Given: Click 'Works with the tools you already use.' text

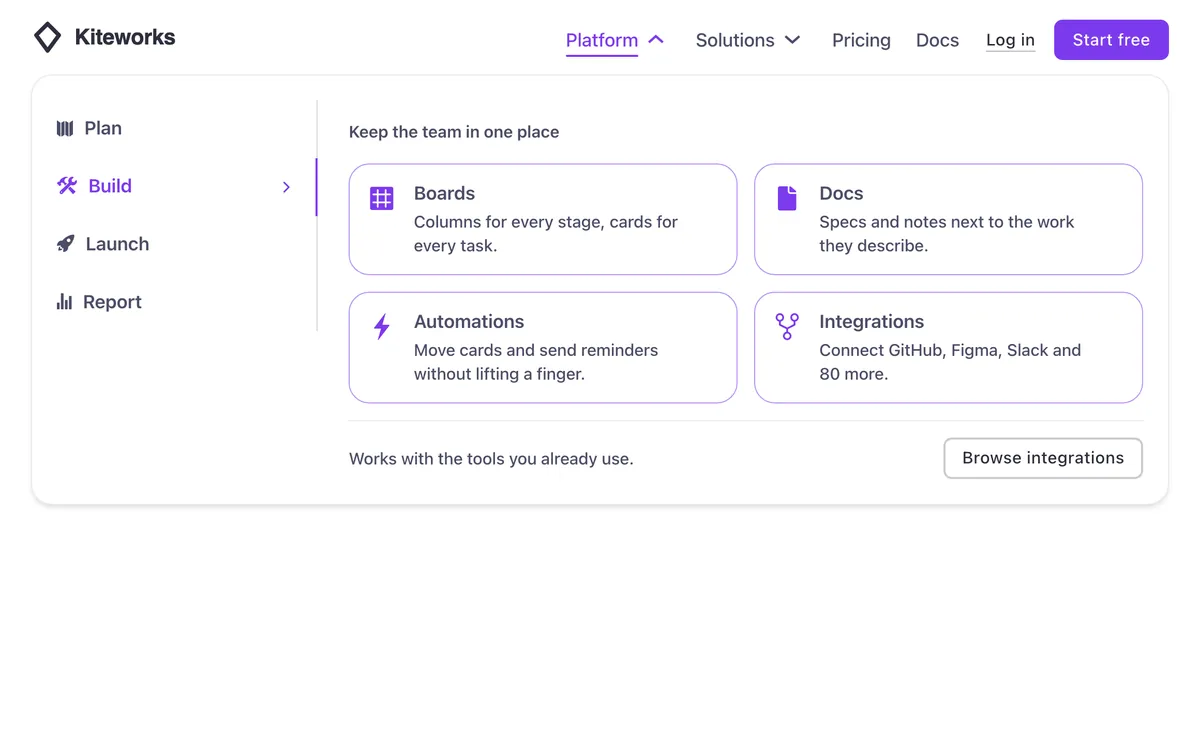Looking at the screenshot, I should pyautogui.click(x=491, y=459).
